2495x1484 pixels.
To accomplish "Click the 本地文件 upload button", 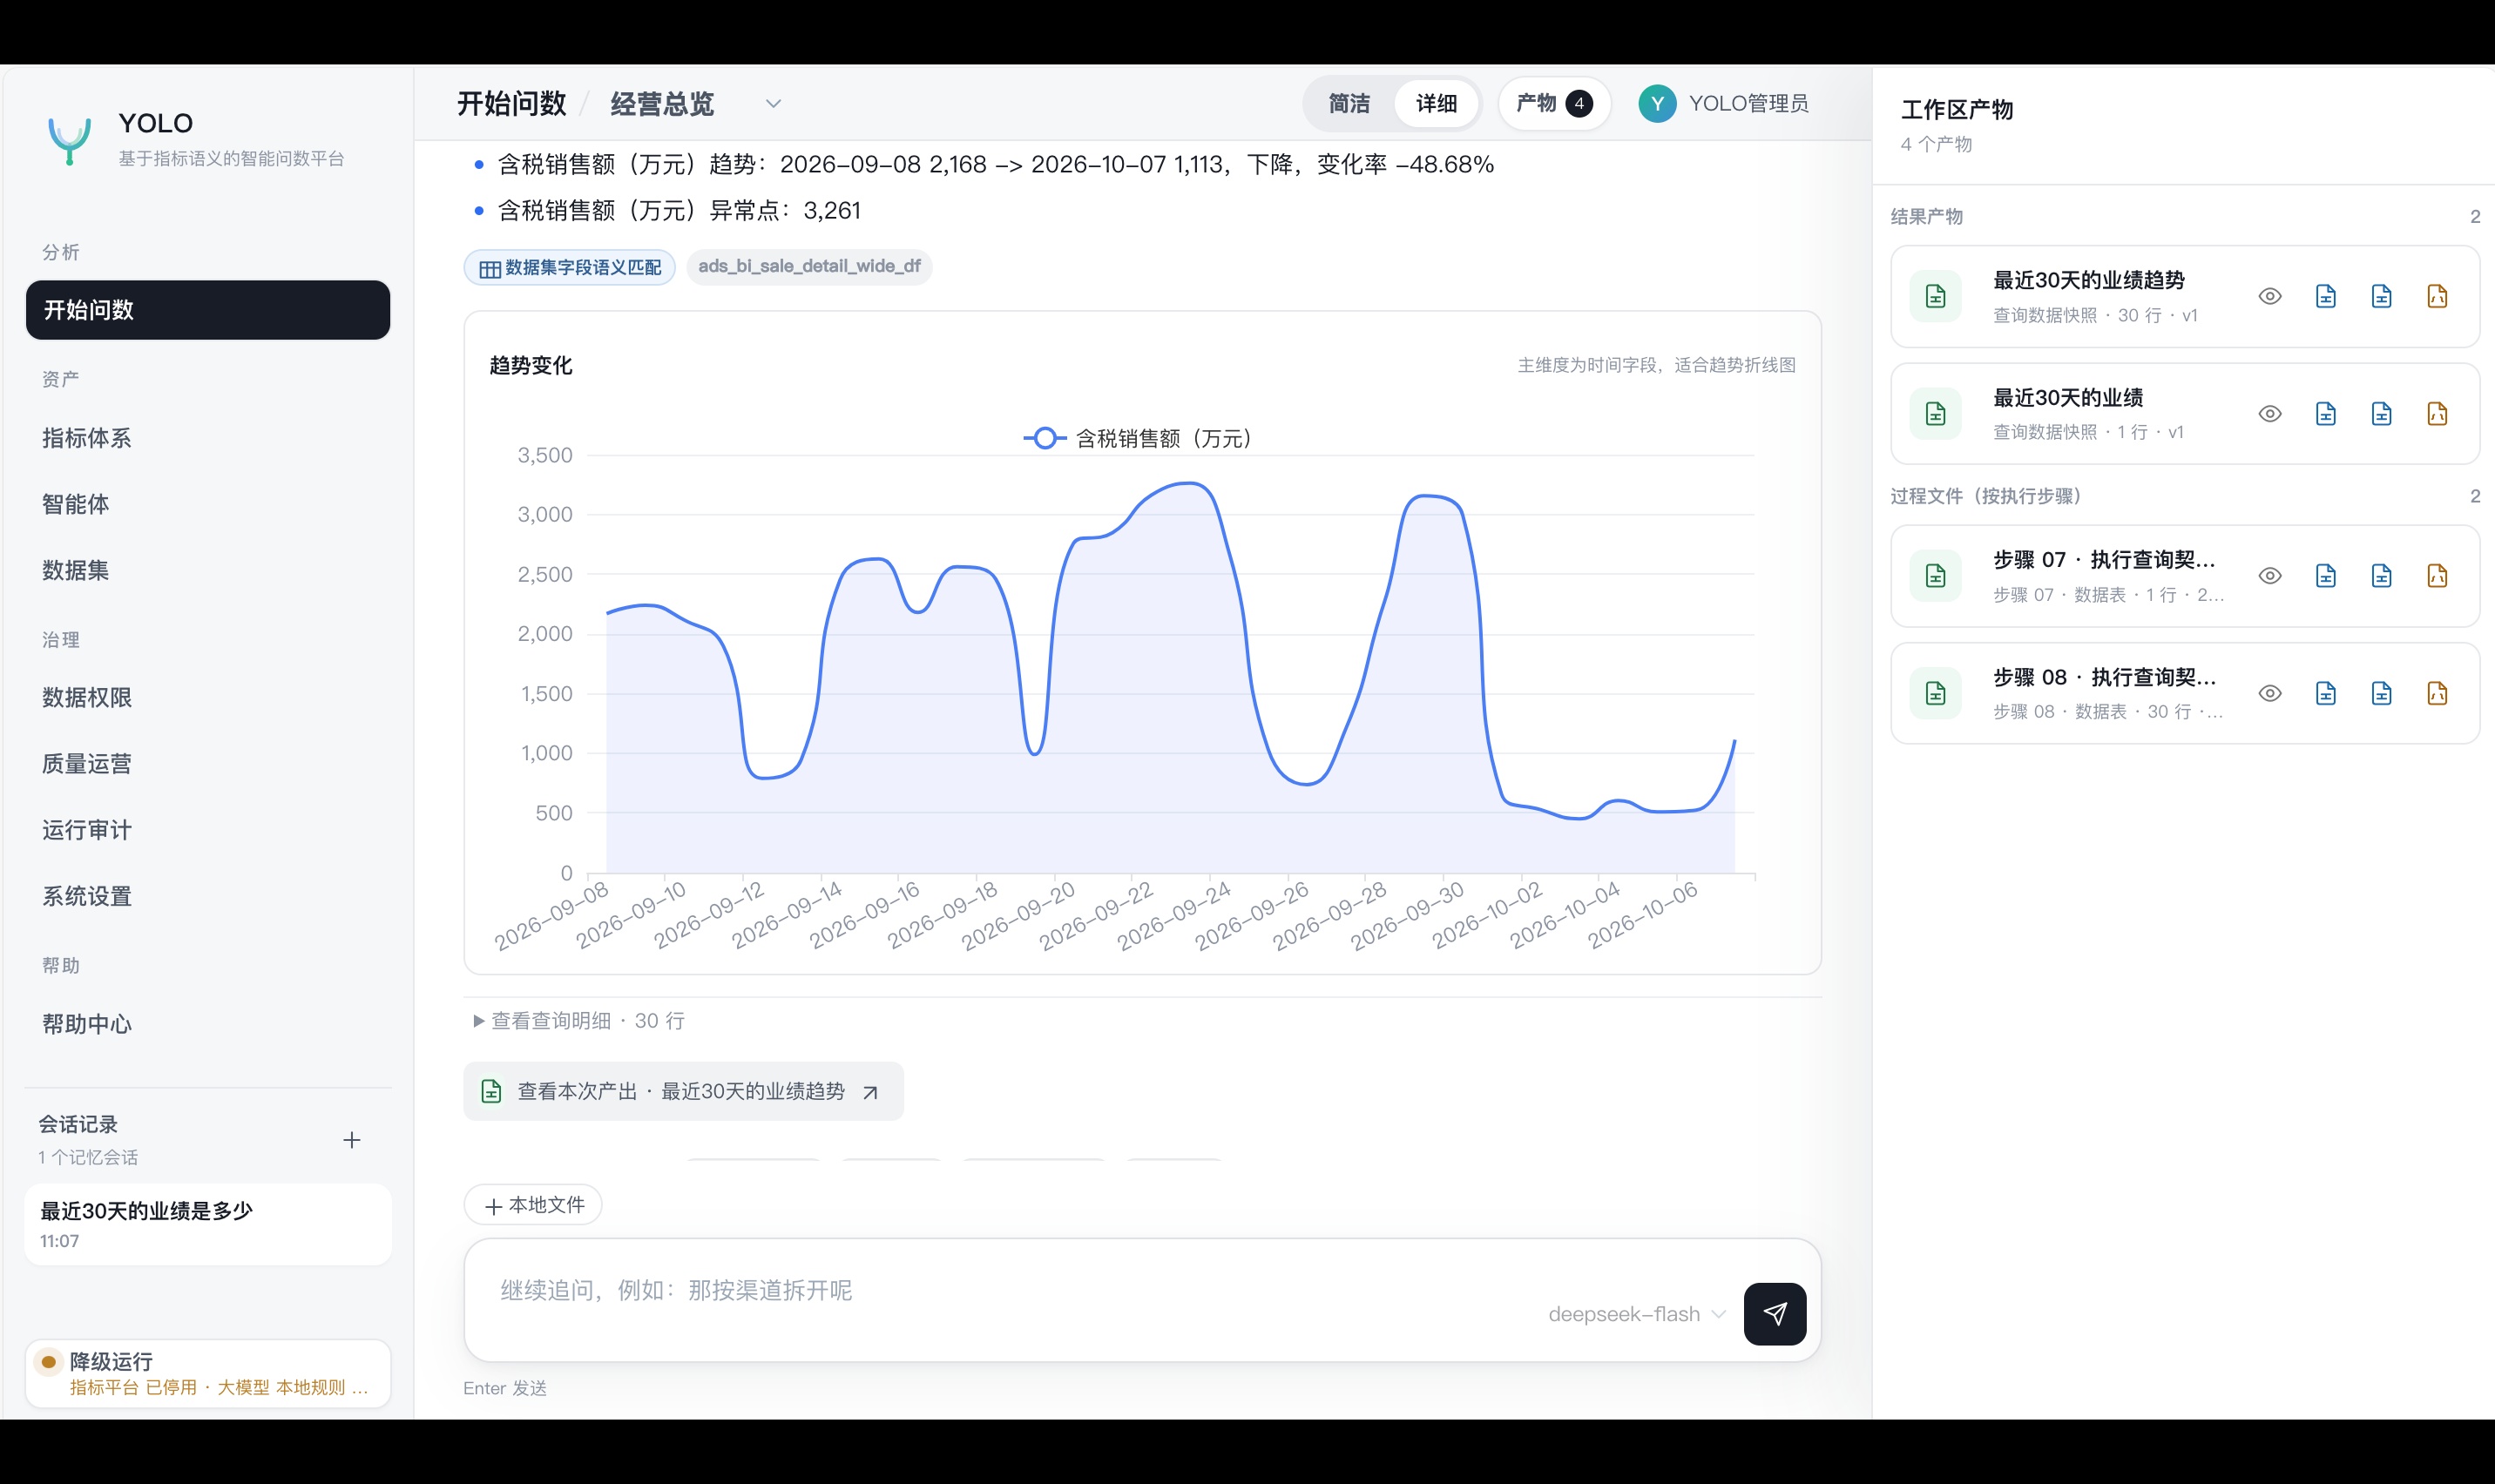I will point(533,1205).
